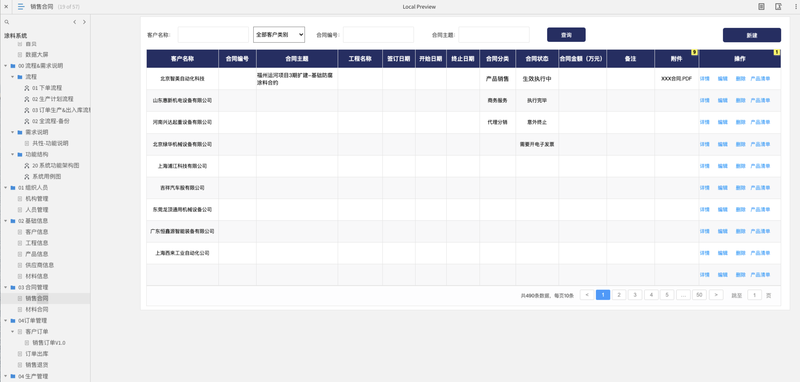
Task: Click the pagination ellipsis button
Action: [683, 295]
